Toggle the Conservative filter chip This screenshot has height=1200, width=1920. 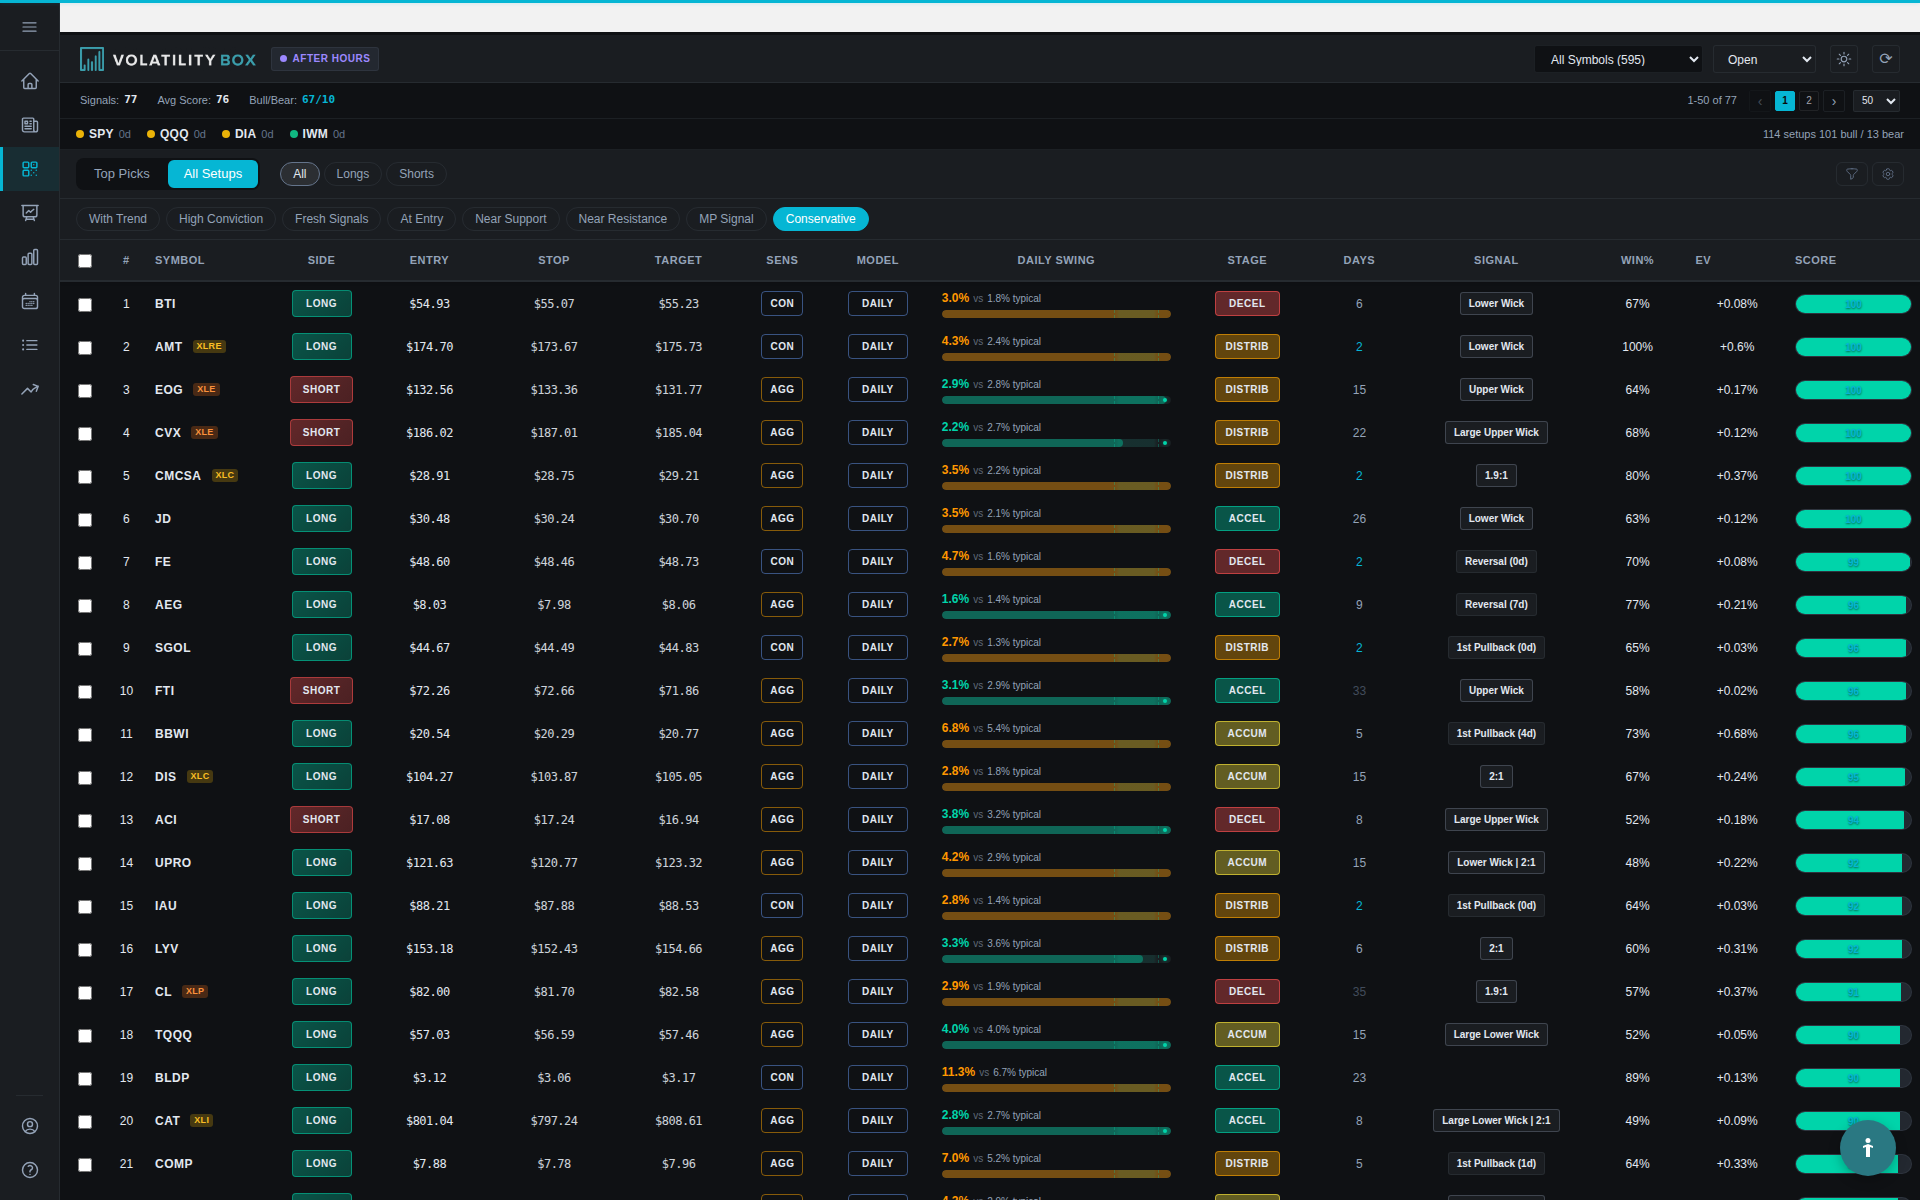(x=820, y=219)
